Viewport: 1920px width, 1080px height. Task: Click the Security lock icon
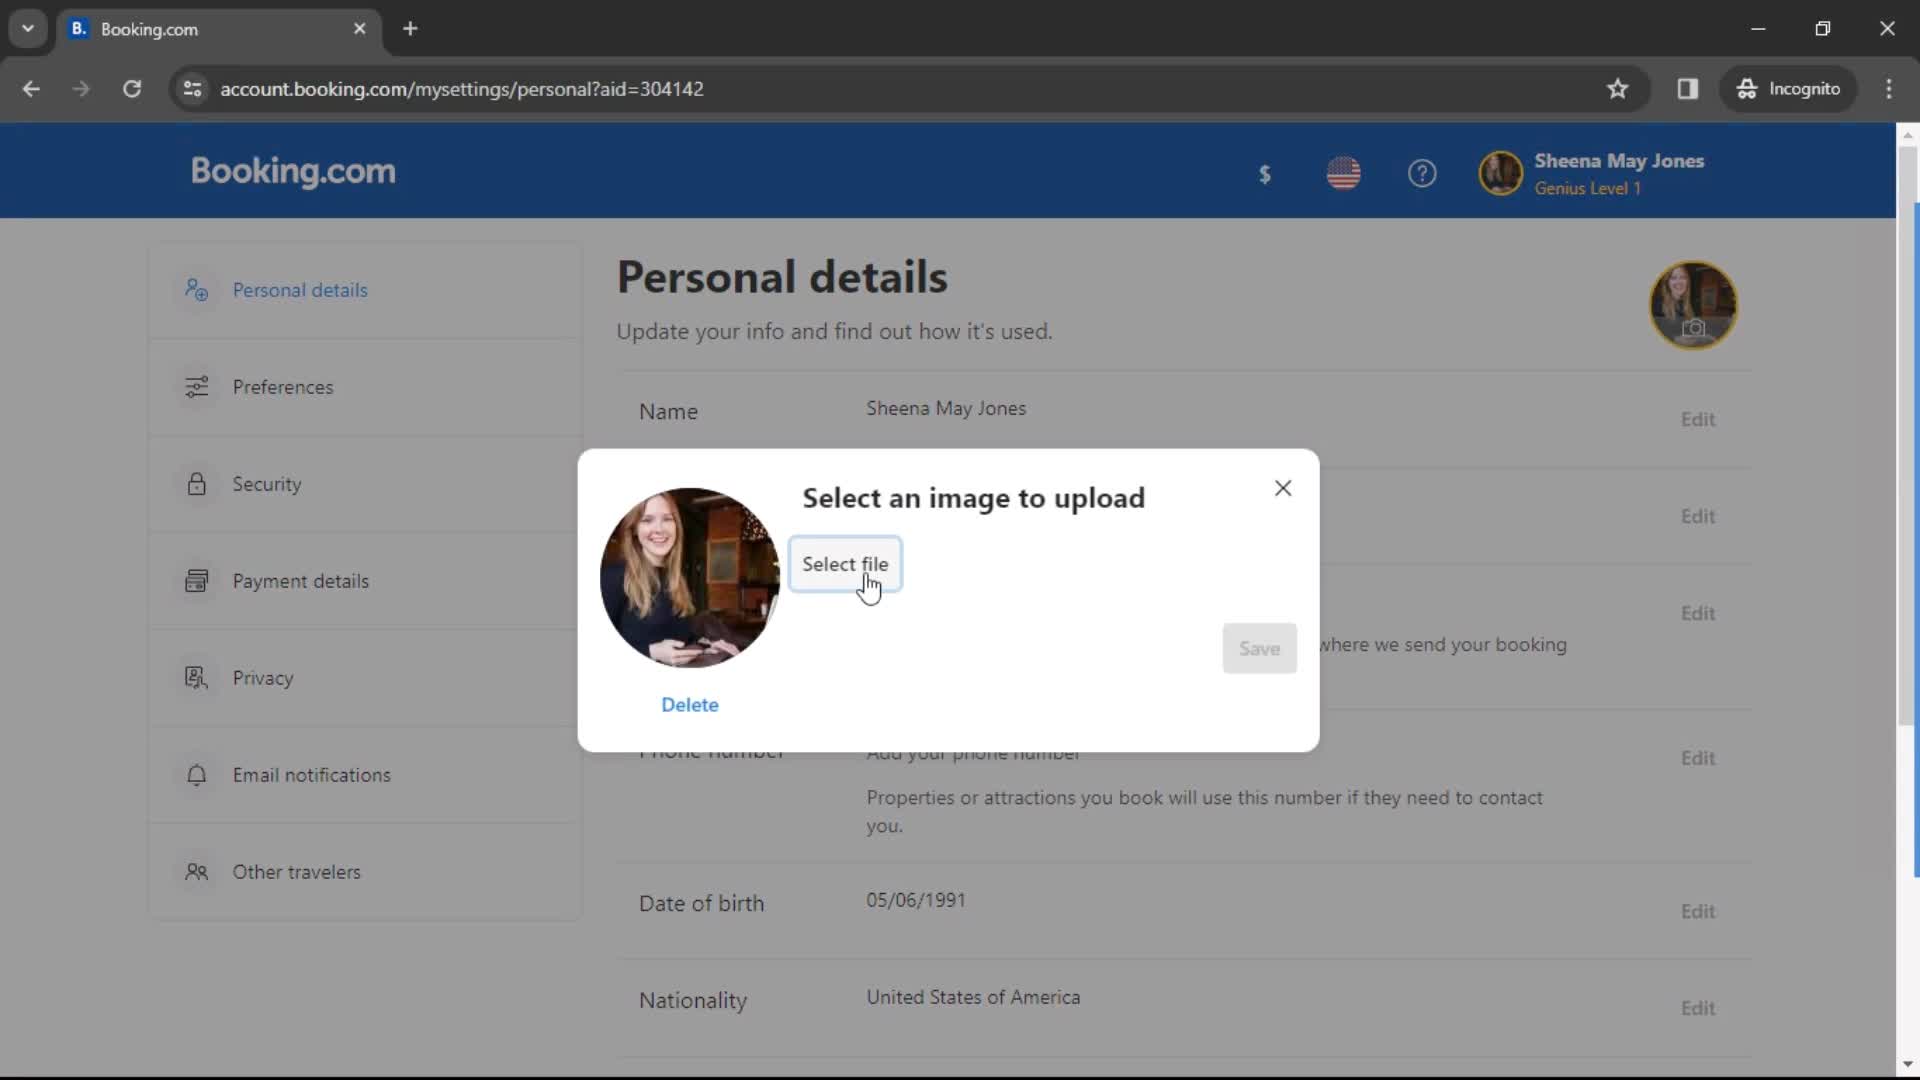pyautogui.click(x=196, y=484)
